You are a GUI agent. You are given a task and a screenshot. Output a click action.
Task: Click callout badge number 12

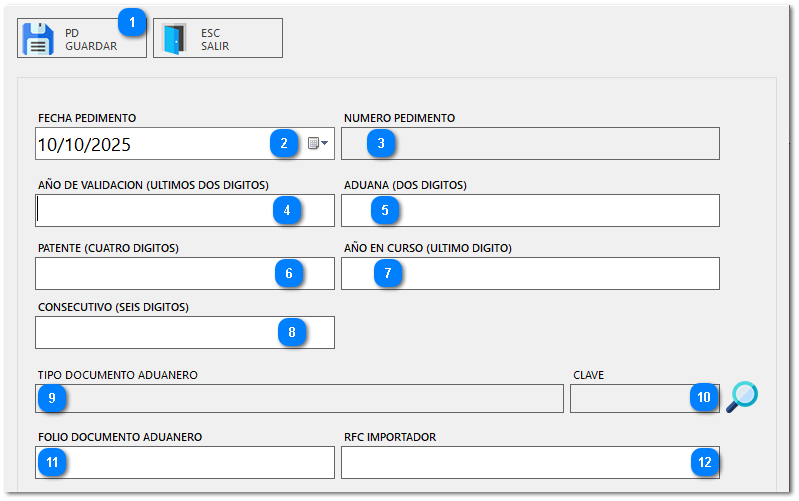[x=704, y=462]
